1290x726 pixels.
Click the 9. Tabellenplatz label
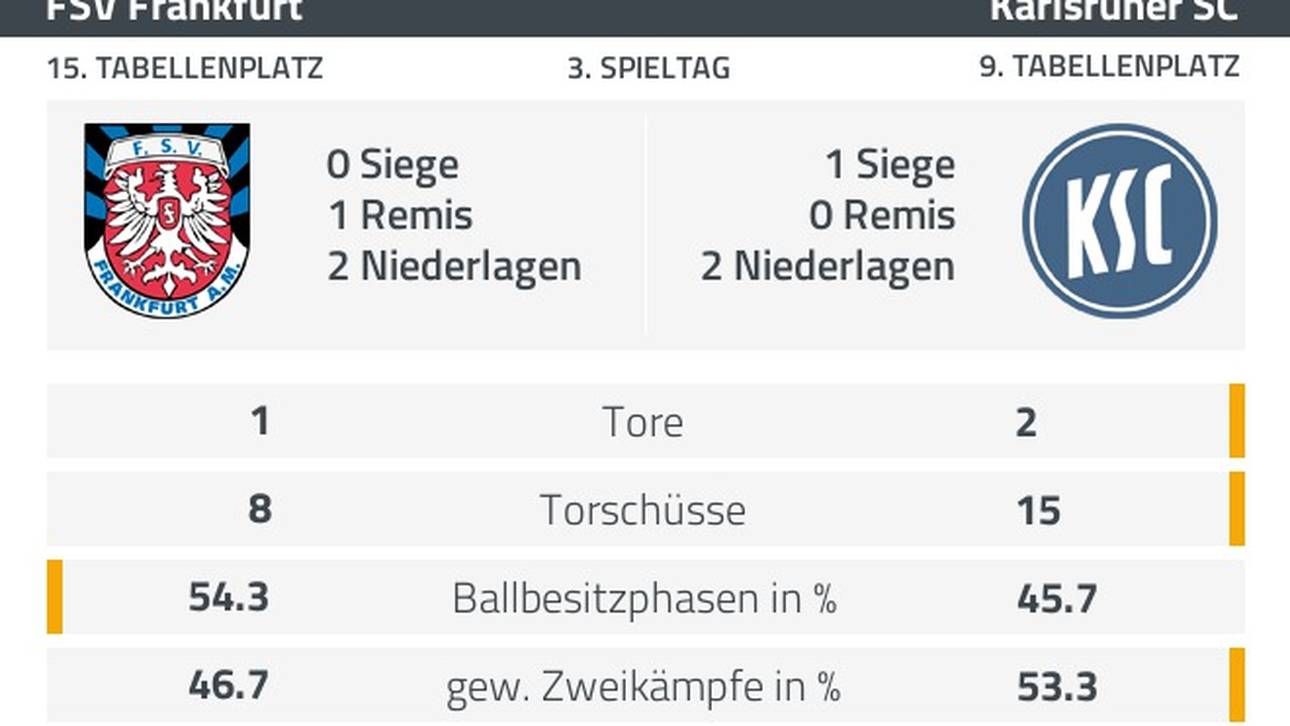coord(1109,67)
